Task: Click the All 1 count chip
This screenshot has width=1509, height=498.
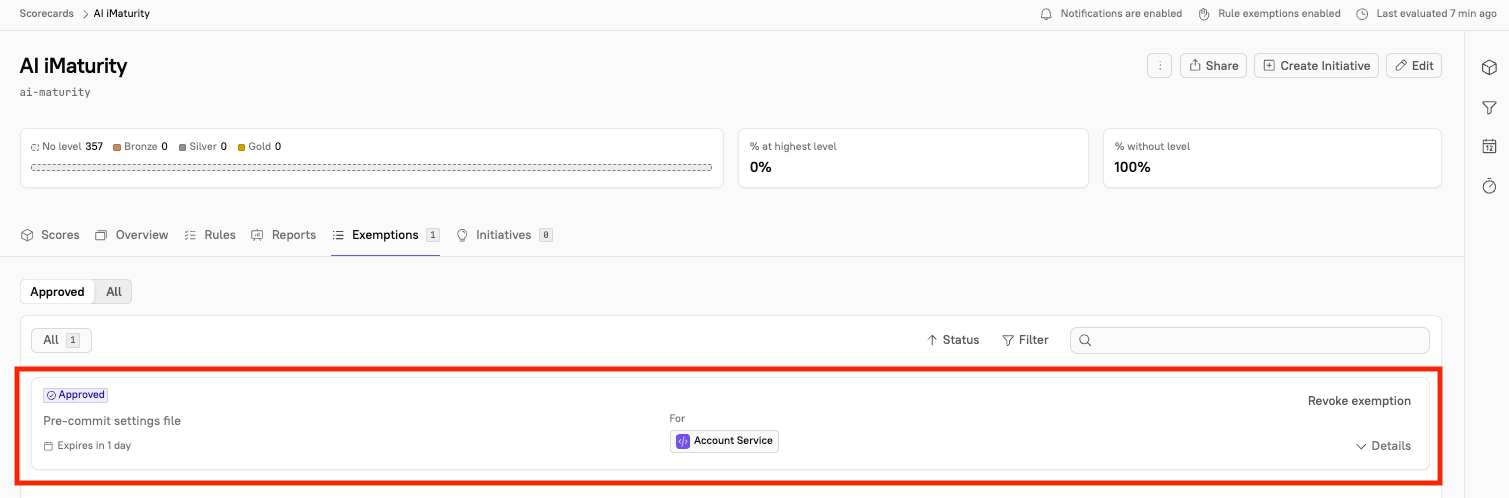Action: [x=61, y=340]
